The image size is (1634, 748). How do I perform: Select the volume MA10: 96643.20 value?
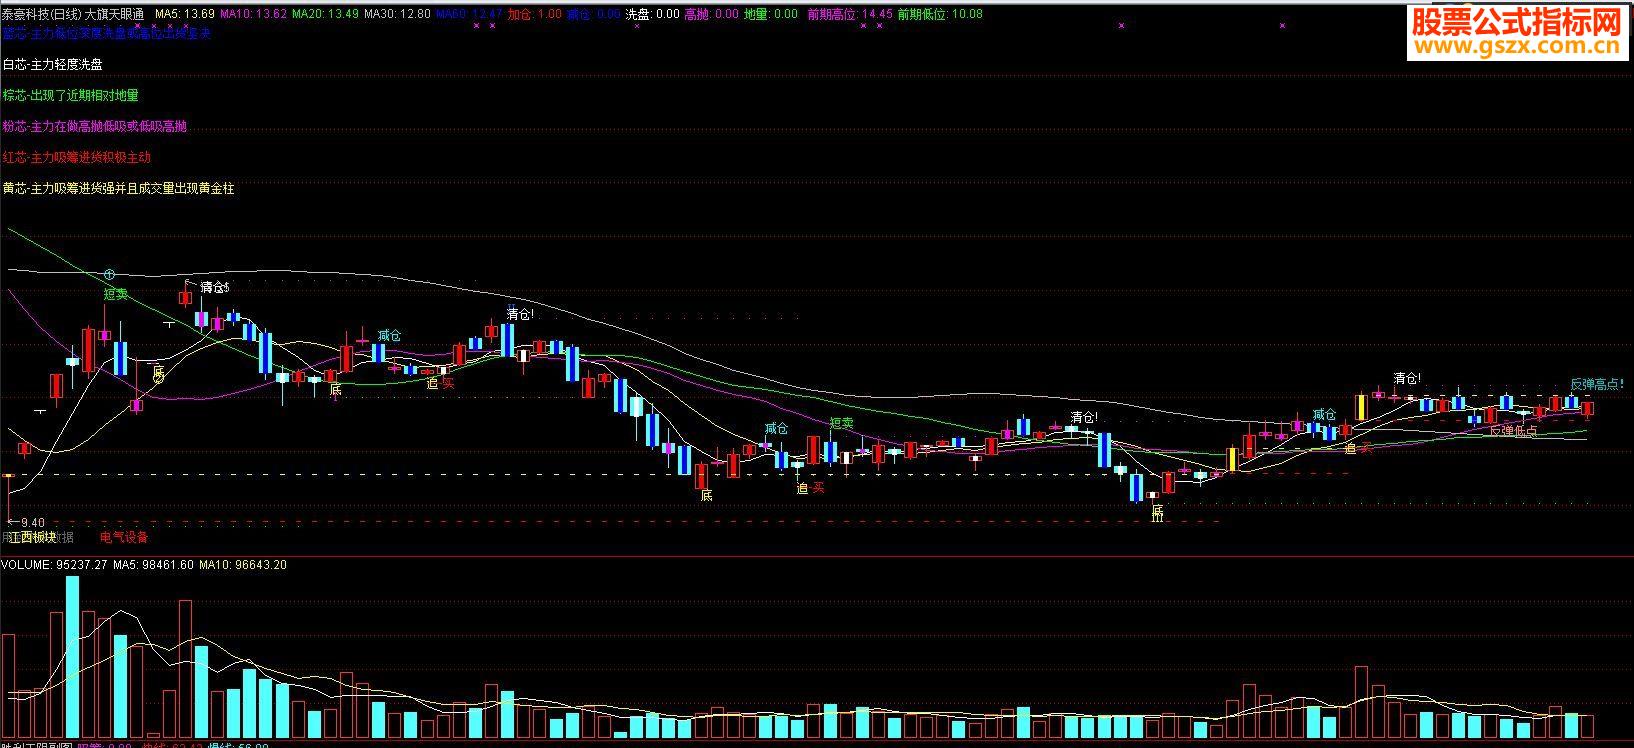click(x=243, y=565)
